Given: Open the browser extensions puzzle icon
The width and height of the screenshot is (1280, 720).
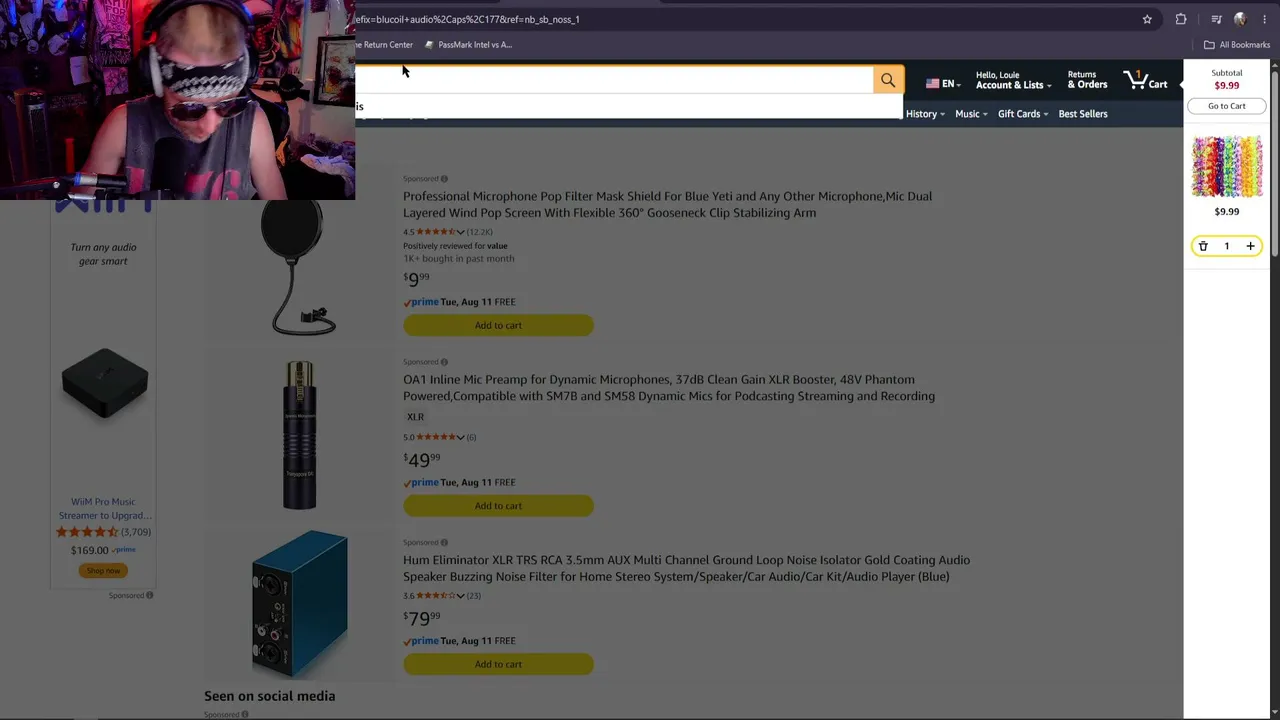Looking at the screenshot, I should click(x=1181, y=19).
